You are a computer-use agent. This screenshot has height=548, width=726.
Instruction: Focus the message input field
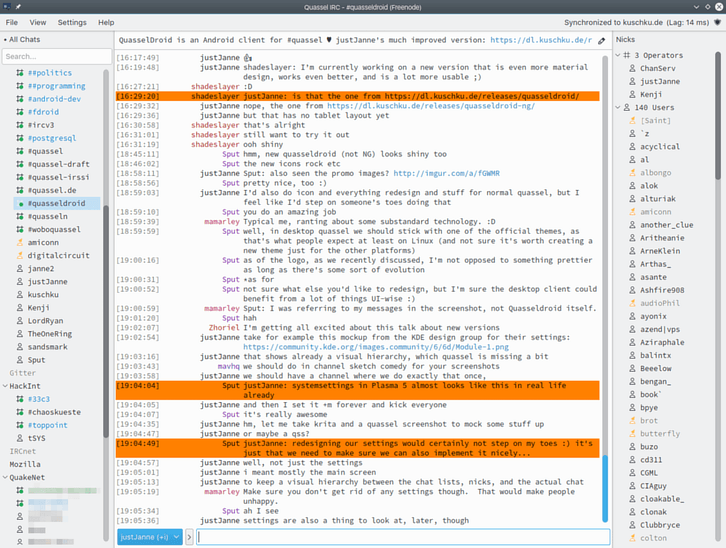pos(403,537)
